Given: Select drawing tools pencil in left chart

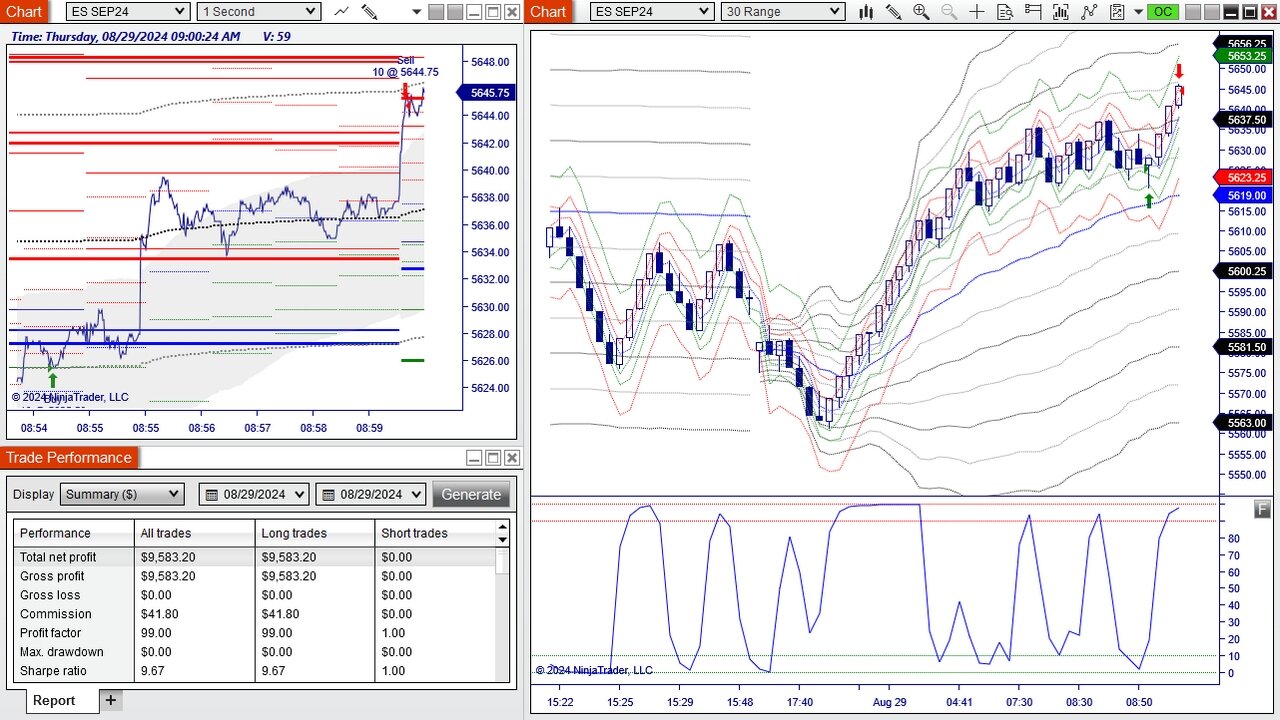Looking at the screenshot, I should (369, 12).
